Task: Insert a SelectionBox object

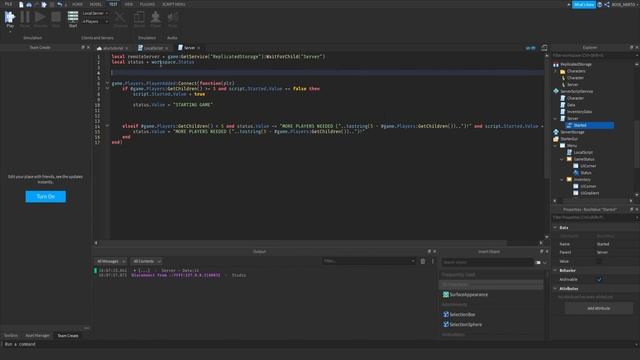Action: point(459,314)
